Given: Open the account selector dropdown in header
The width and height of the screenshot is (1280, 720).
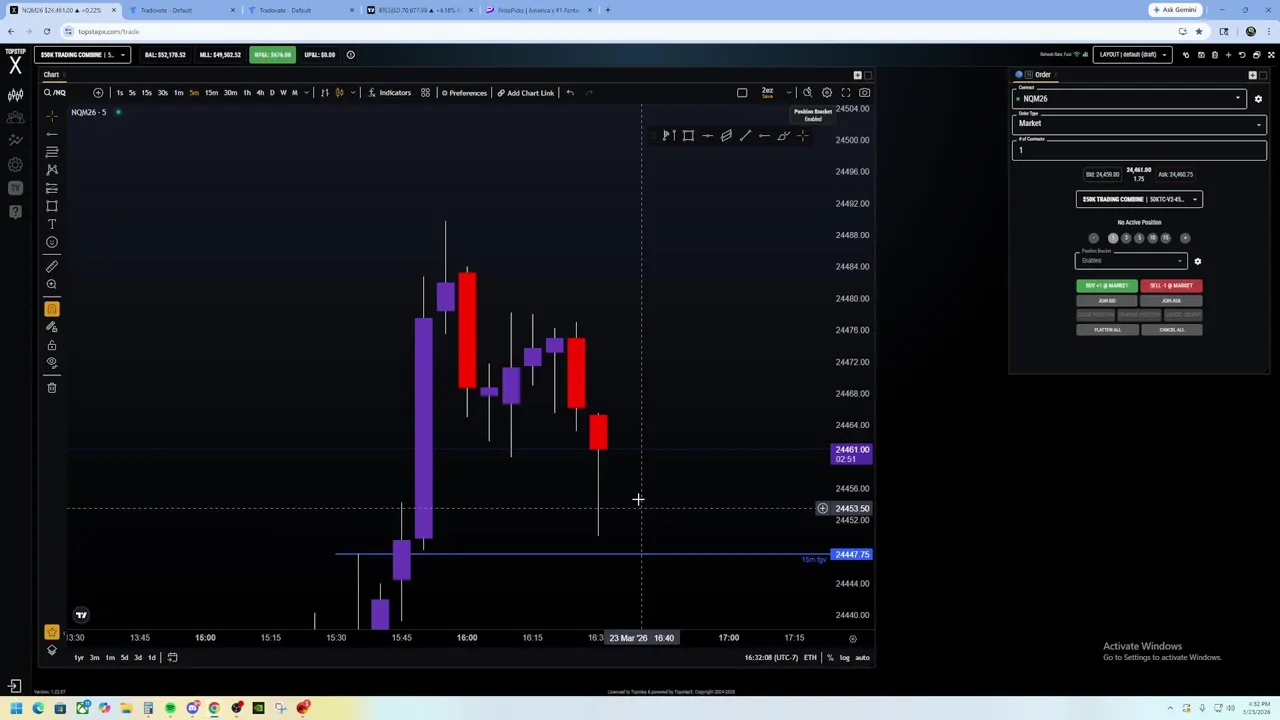Looking at the screenshot, I should click(x=82, y=55).
